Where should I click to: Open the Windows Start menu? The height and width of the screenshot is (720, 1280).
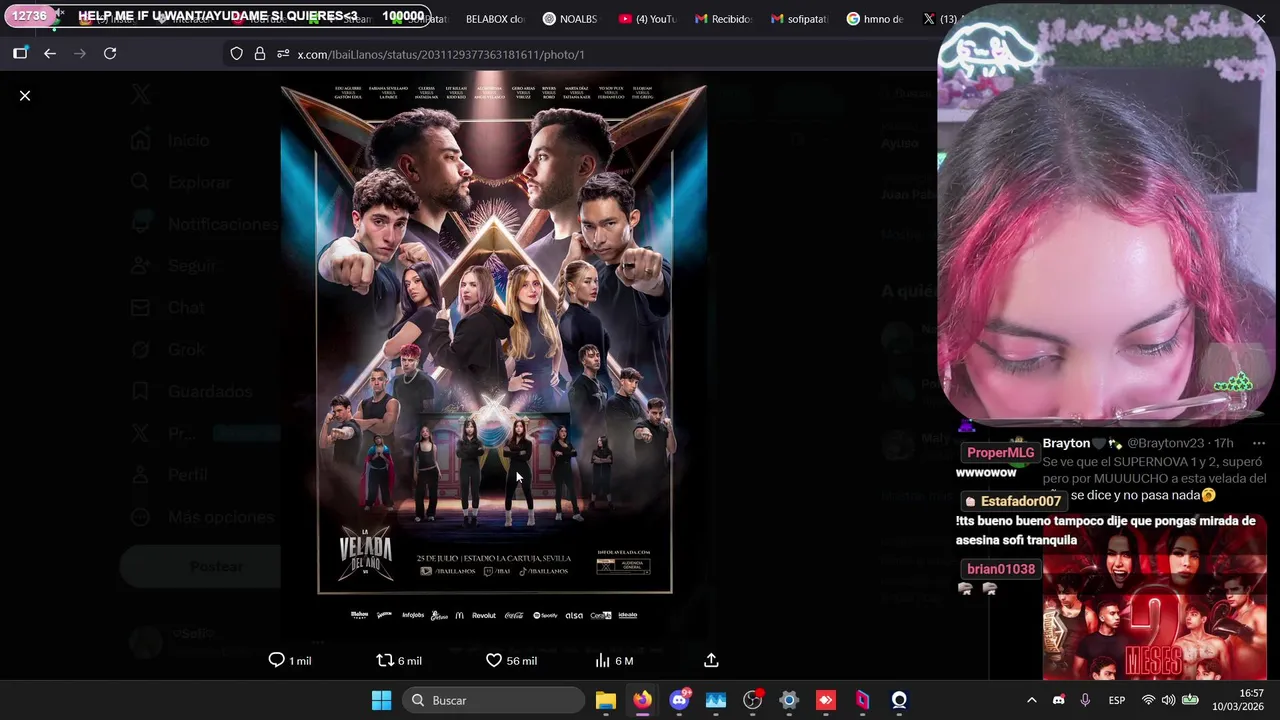click(x=381, y=700)
